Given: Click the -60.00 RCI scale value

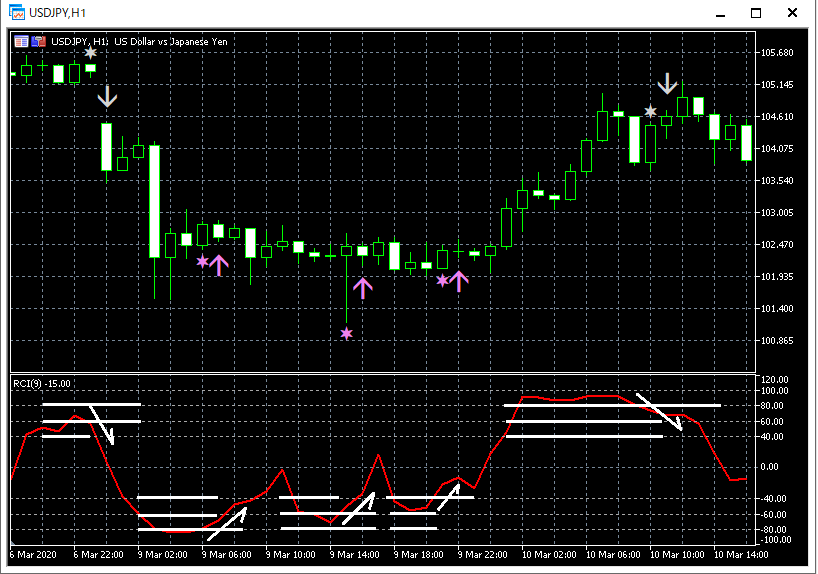Looking at the screenshot, I should point(774,515).
